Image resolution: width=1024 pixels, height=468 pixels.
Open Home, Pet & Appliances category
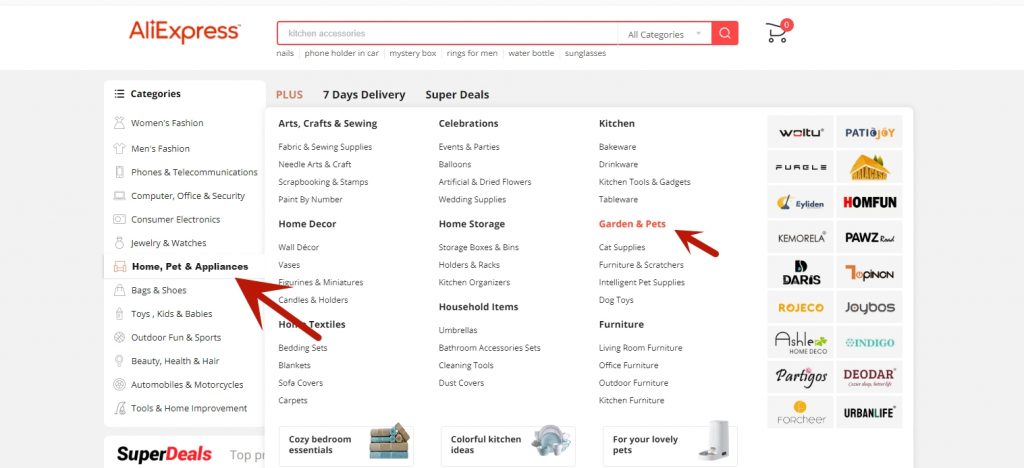click(189, 267)
